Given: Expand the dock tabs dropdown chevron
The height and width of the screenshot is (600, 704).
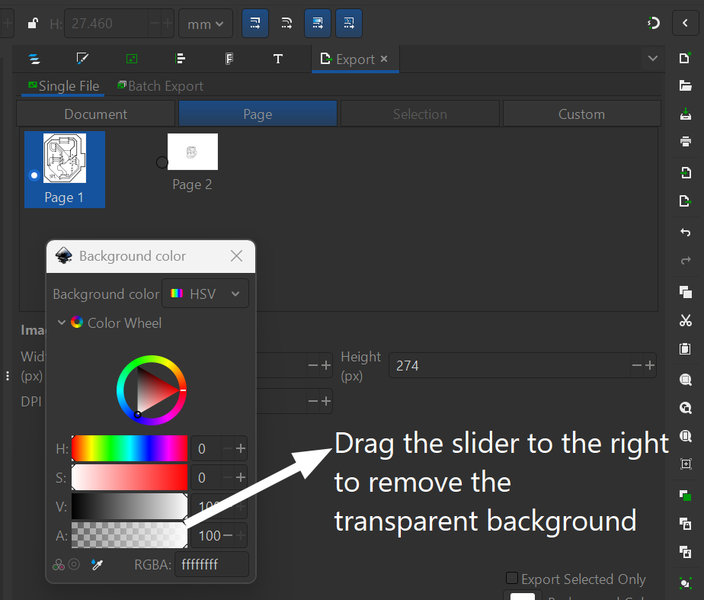Looking at the screenshot, I should [653, 58].
